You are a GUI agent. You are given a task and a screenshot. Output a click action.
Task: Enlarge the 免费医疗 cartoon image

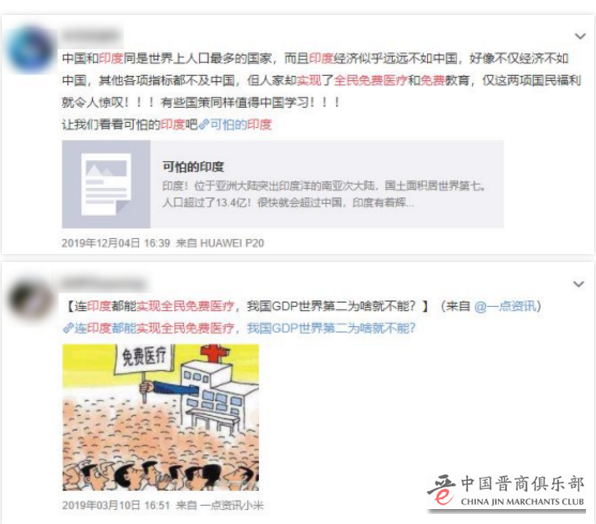coord(161,417)
